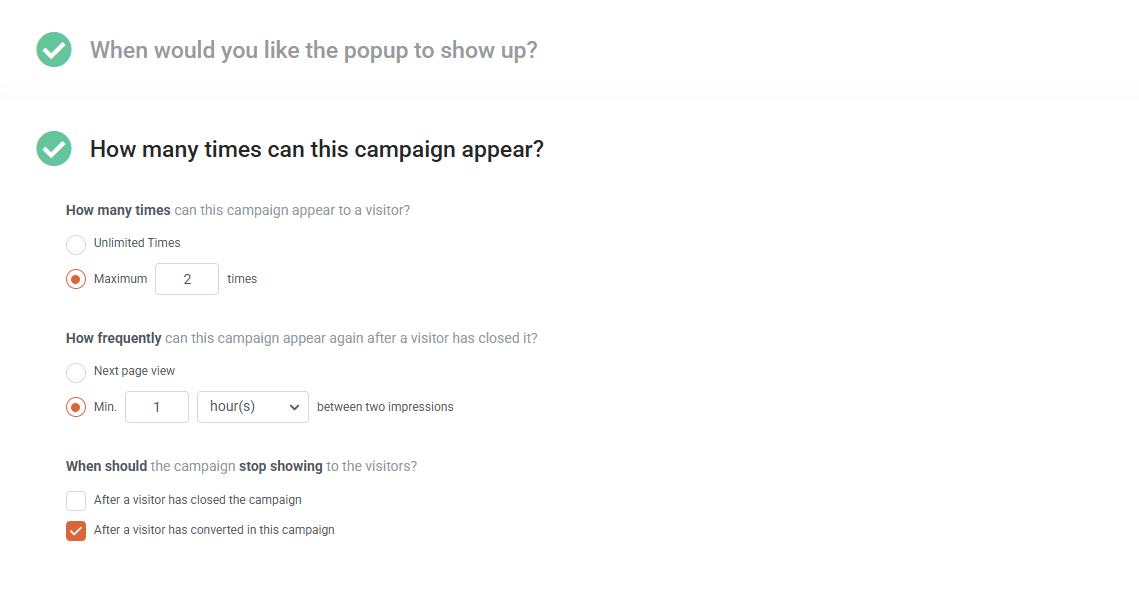Click the minimum interval number input
1139x600 pixels.
(157, 407)
